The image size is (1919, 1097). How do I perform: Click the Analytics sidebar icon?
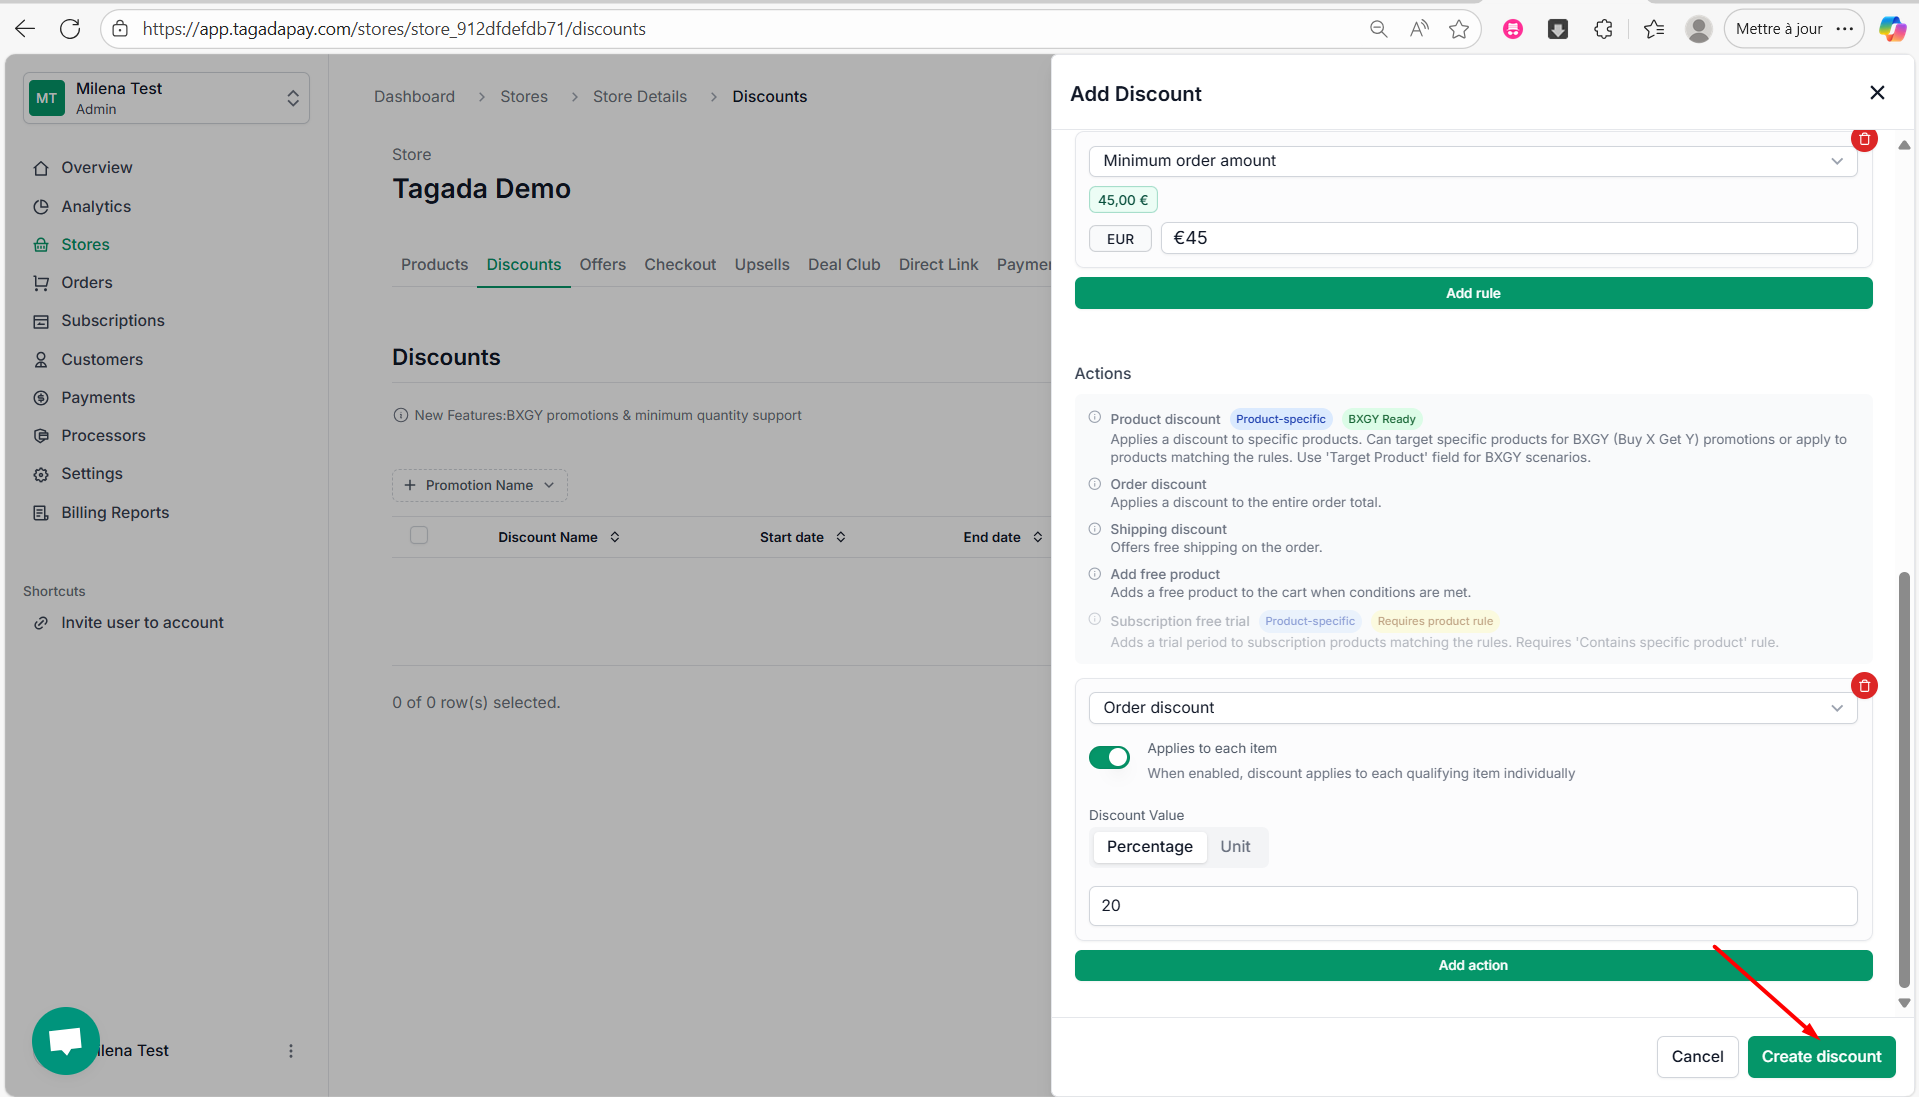pos(41,207)
